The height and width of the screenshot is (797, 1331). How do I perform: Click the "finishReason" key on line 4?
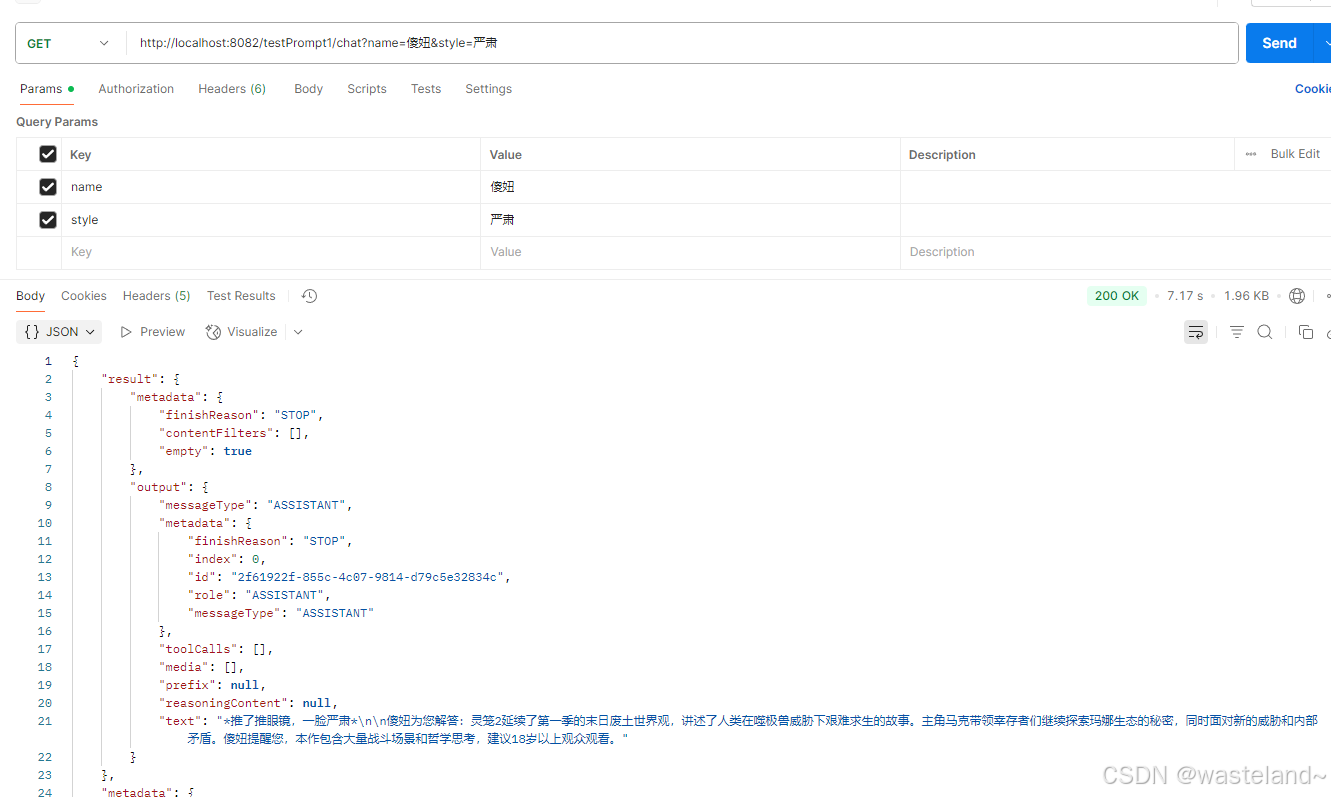click(x=208, y=415)
